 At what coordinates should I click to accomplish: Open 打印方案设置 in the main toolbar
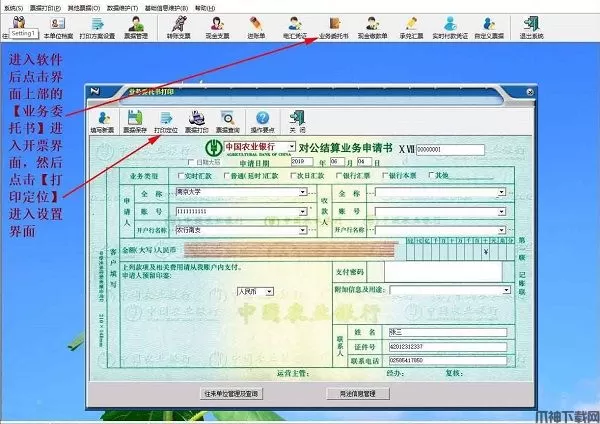pos(97,28)
